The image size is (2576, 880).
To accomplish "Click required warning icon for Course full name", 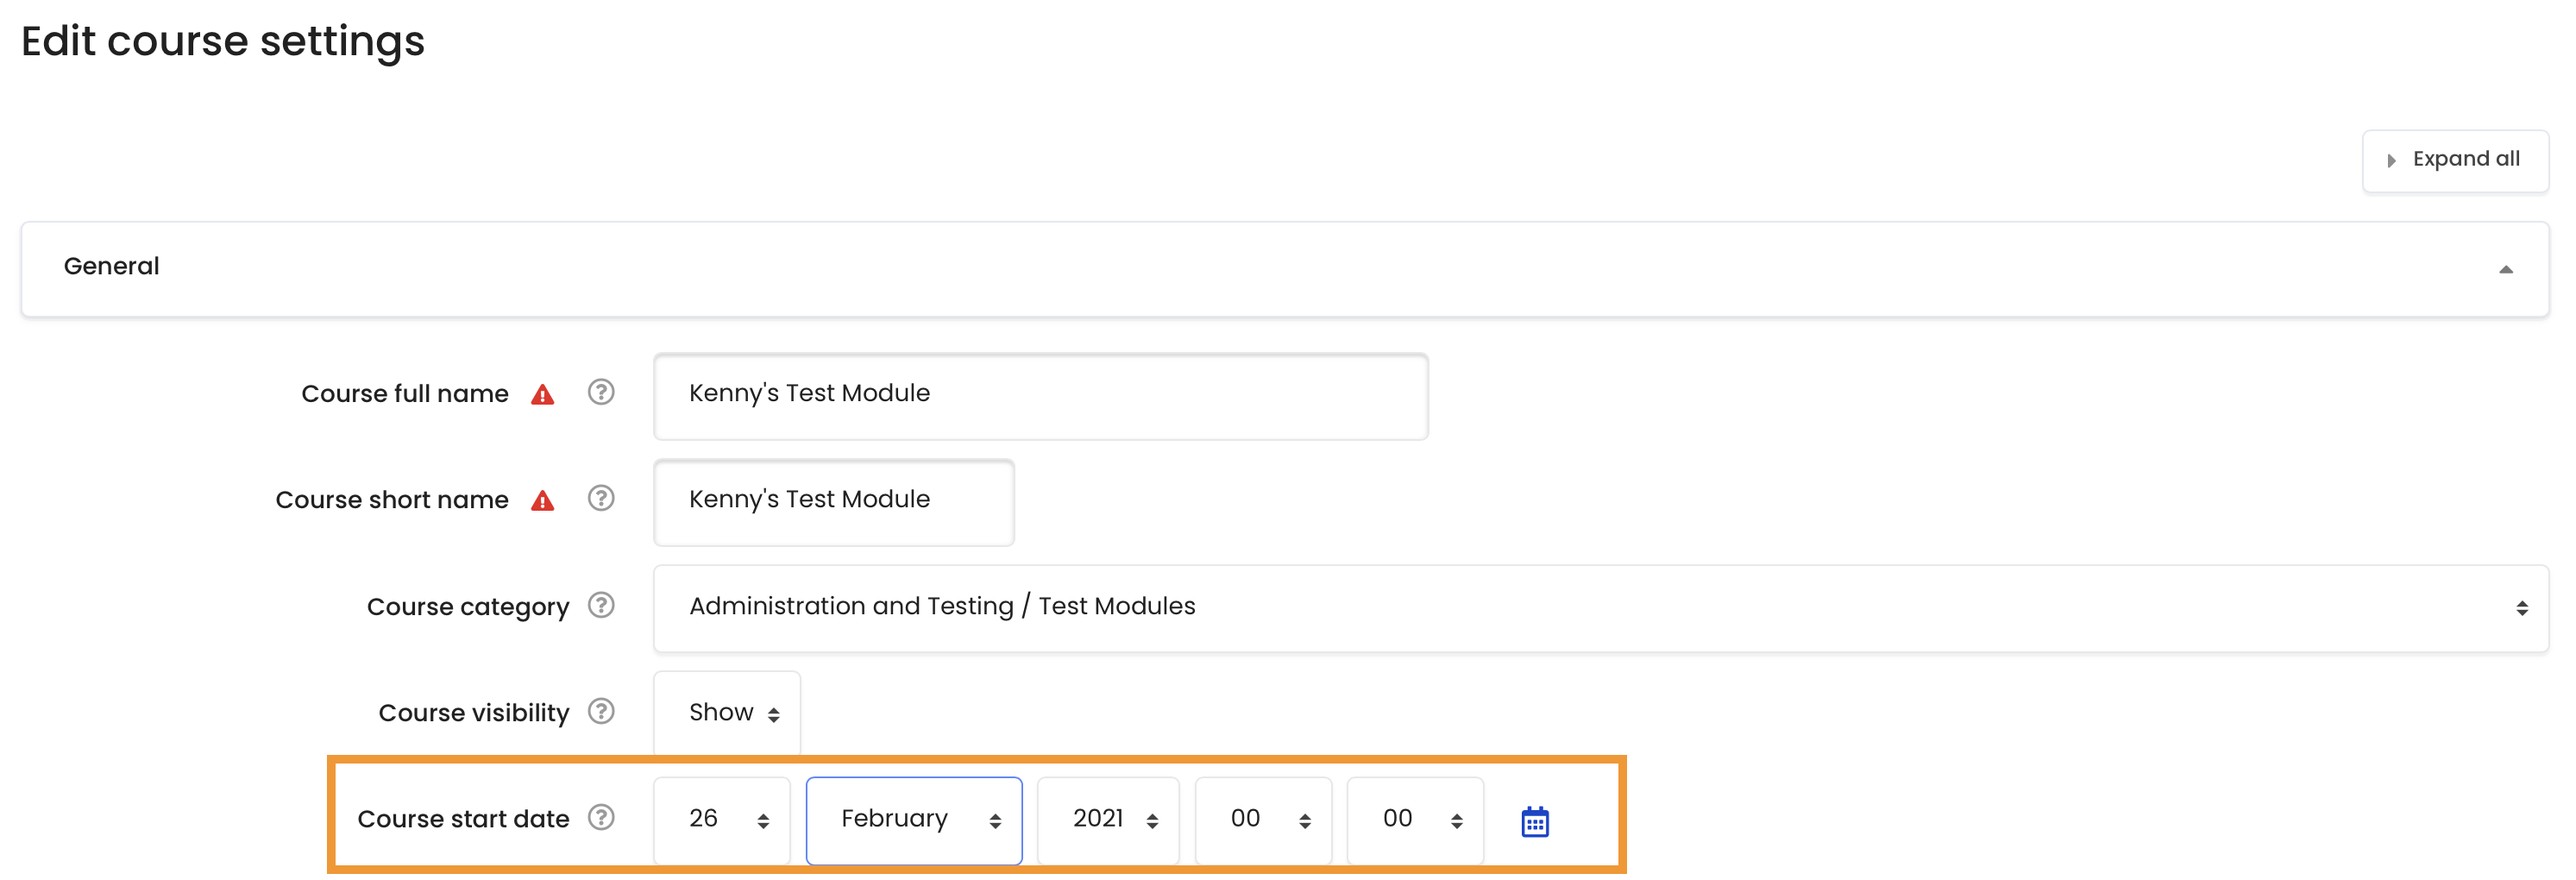I will pyautogui.click(x=542, y=394).
